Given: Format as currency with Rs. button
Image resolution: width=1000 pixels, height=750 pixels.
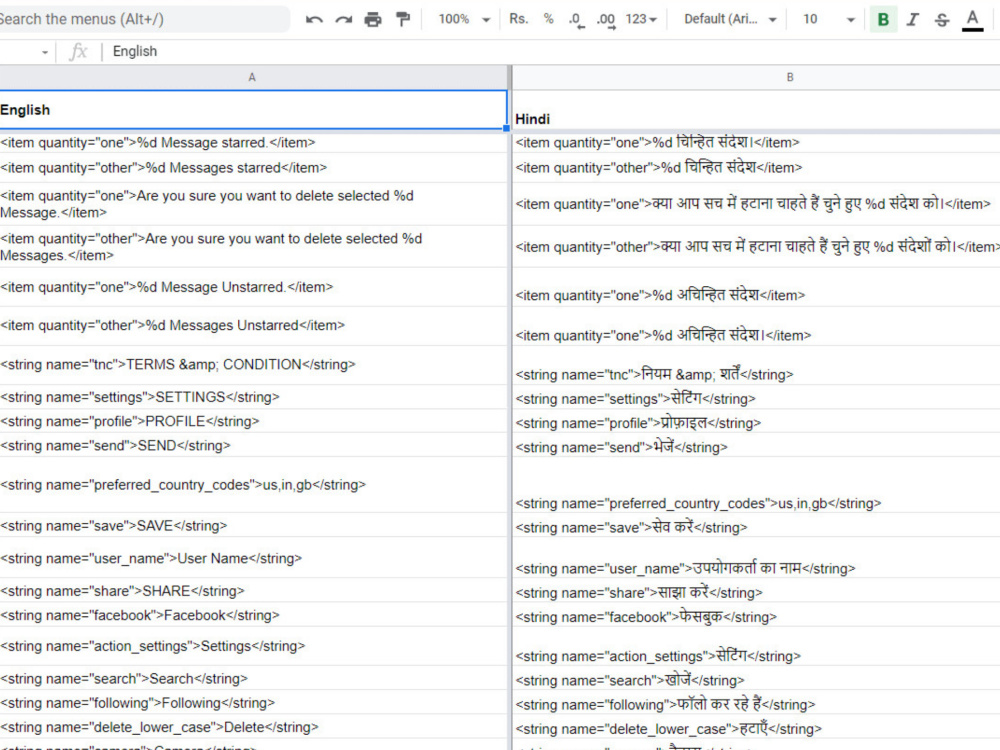Looking at the screenshot, I should [x=518, y=19].
